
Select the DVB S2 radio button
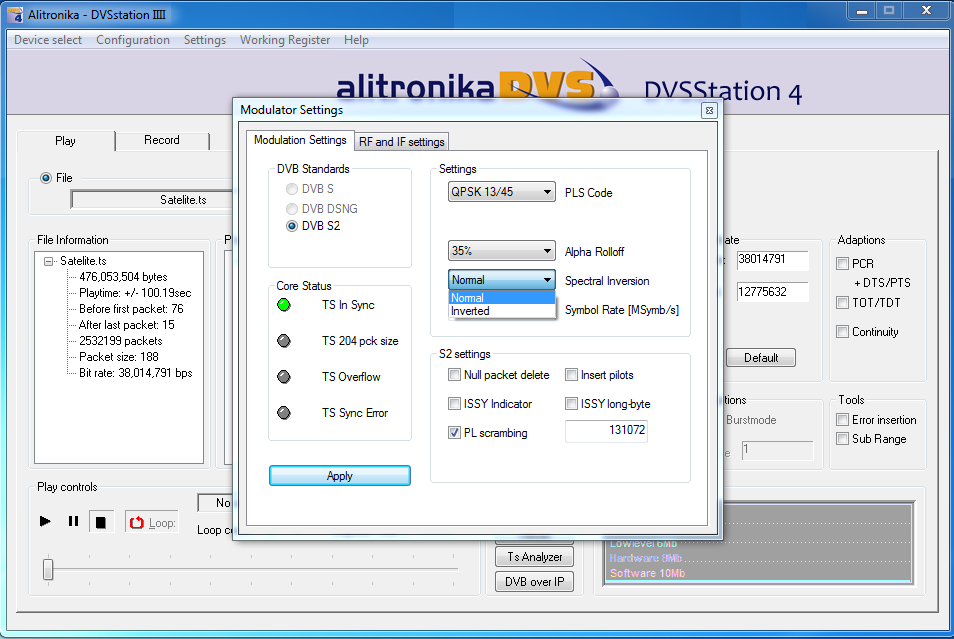(x=292, y=226)
